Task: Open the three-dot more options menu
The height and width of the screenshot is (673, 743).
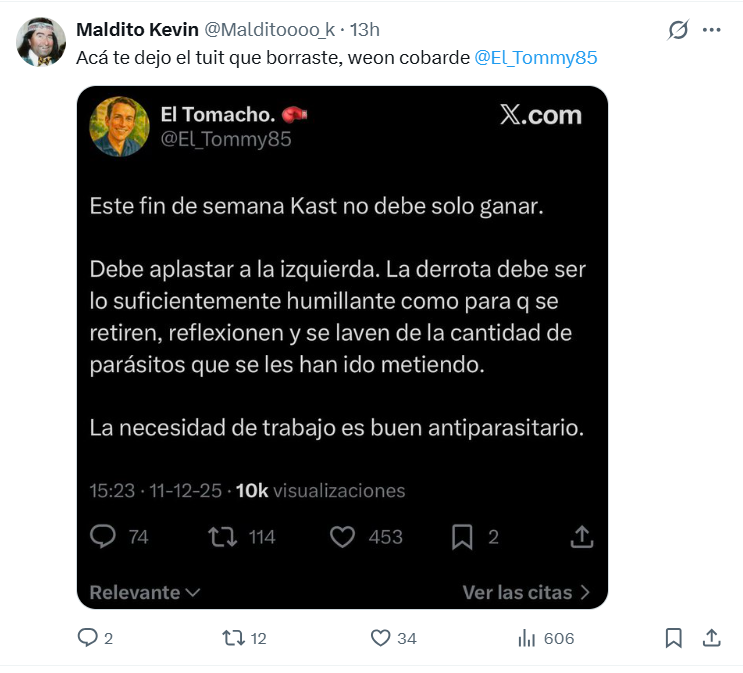Action: point(712,30)
